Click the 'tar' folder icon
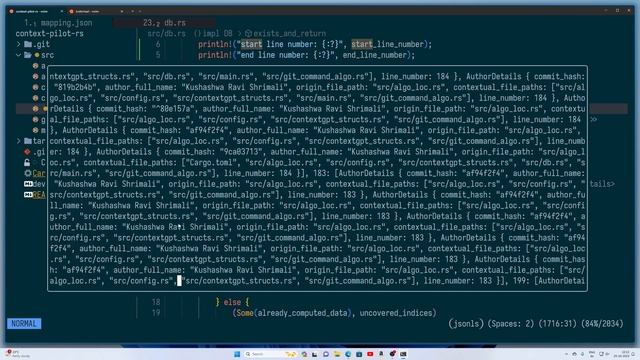The image size is (640, 360). (28, 141)
